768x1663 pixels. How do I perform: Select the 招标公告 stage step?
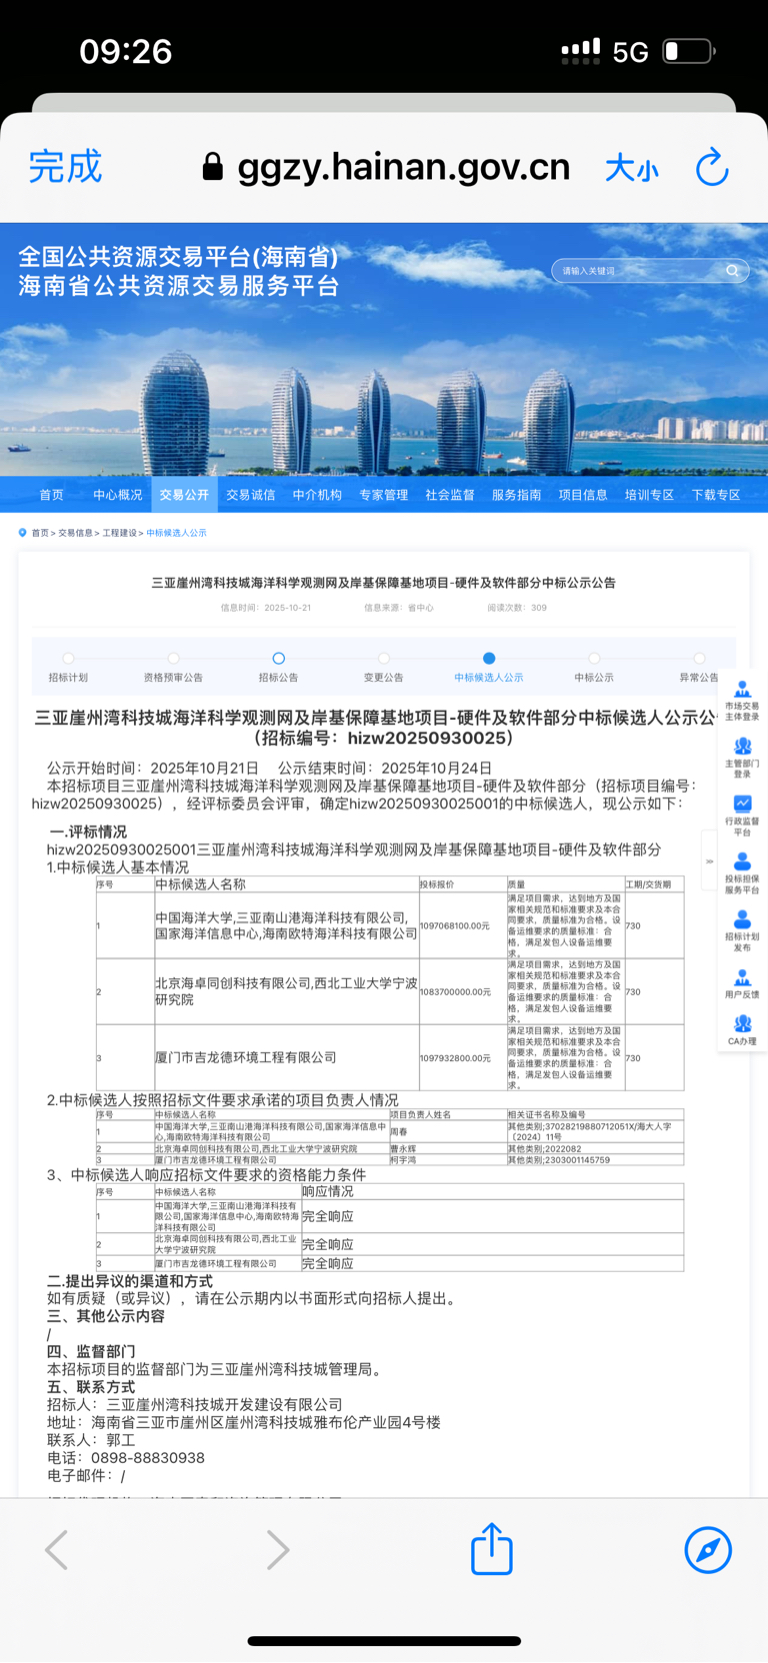click(279, 668)
